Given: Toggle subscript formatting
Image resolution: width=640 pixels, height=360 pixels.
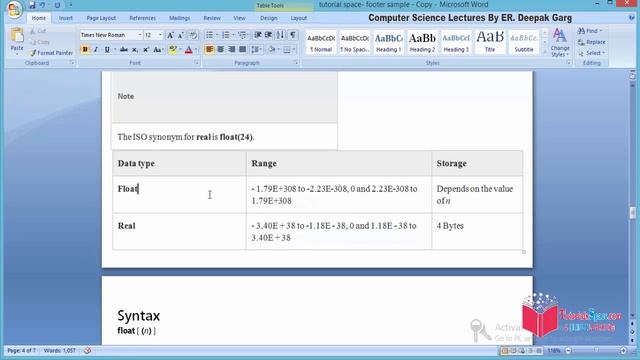Looking at the screenshot, I should tap(135, 50).
